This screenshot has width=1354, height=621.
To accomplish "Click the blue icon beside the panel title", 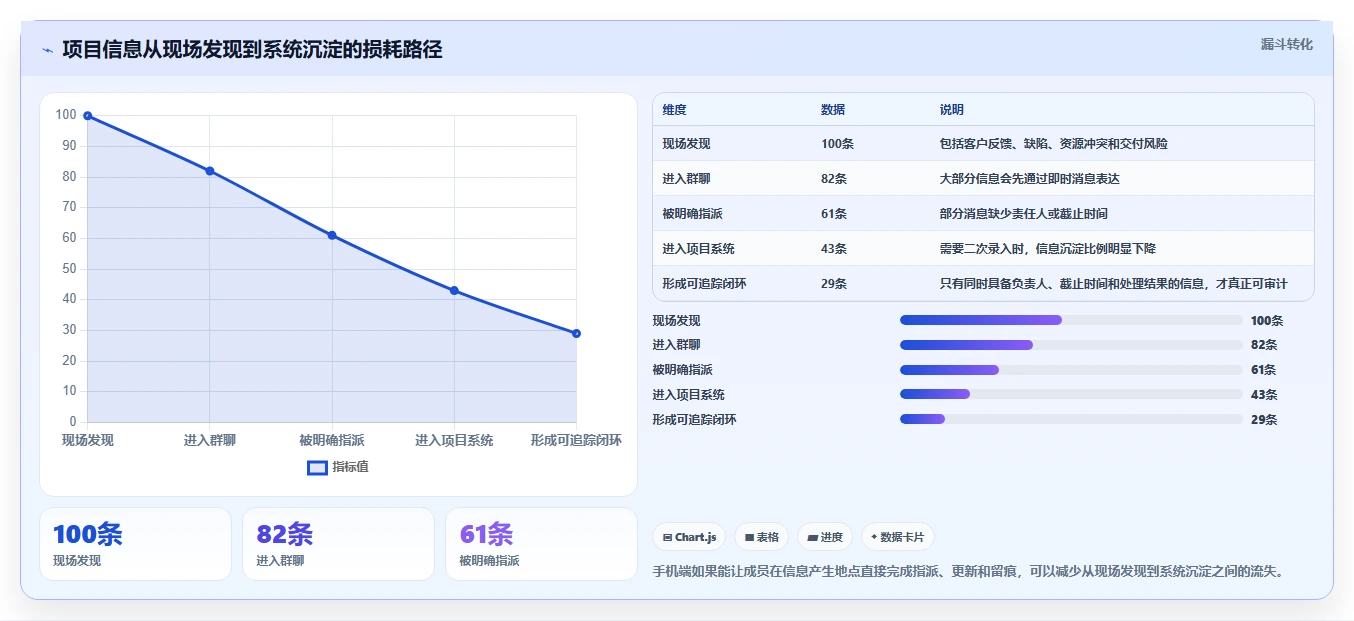I will (47, 50).
